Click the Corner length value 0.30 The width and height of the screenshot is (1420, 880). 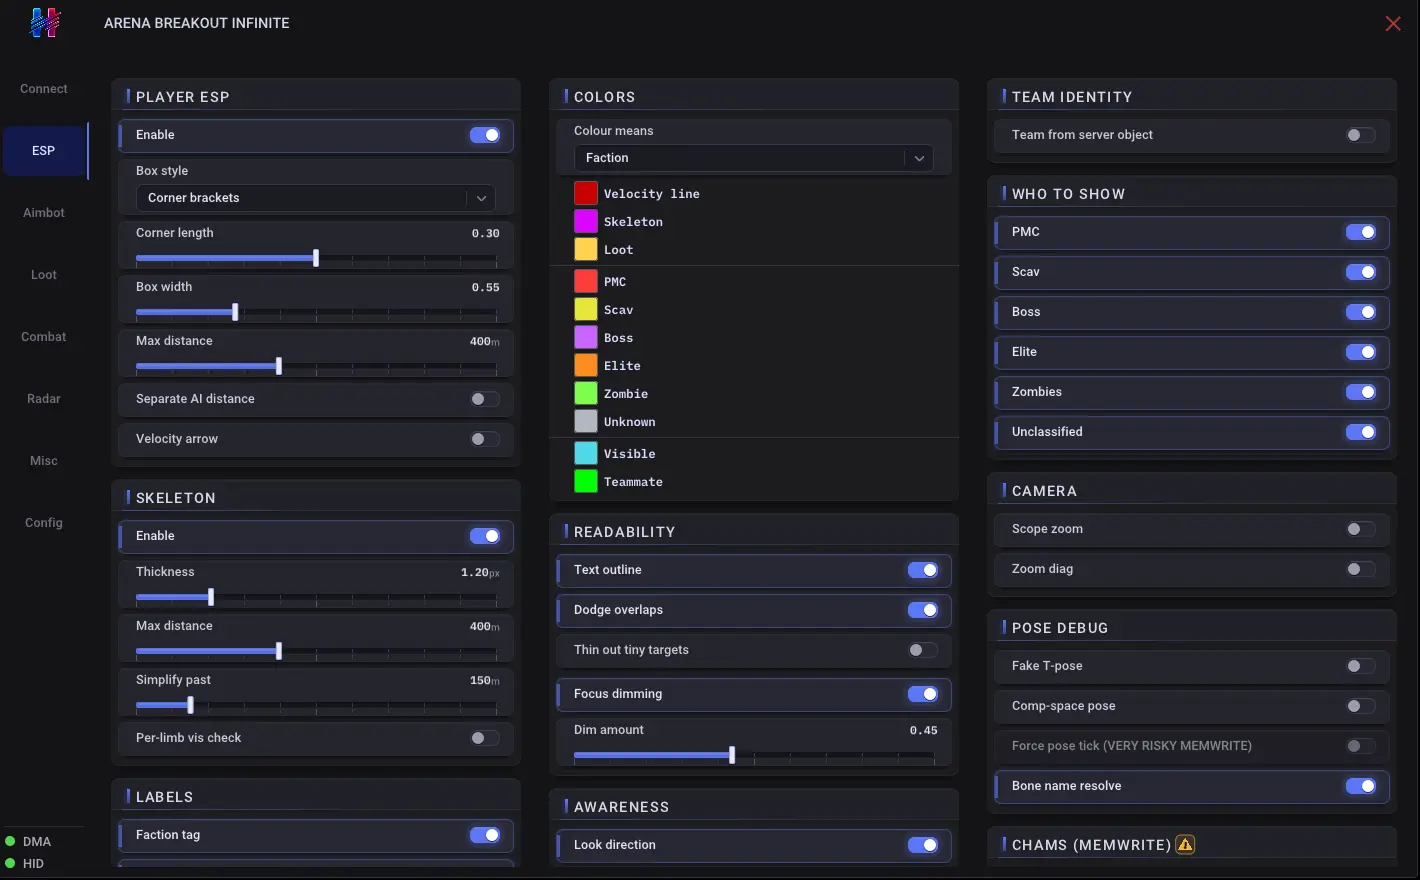pos(486,233)
